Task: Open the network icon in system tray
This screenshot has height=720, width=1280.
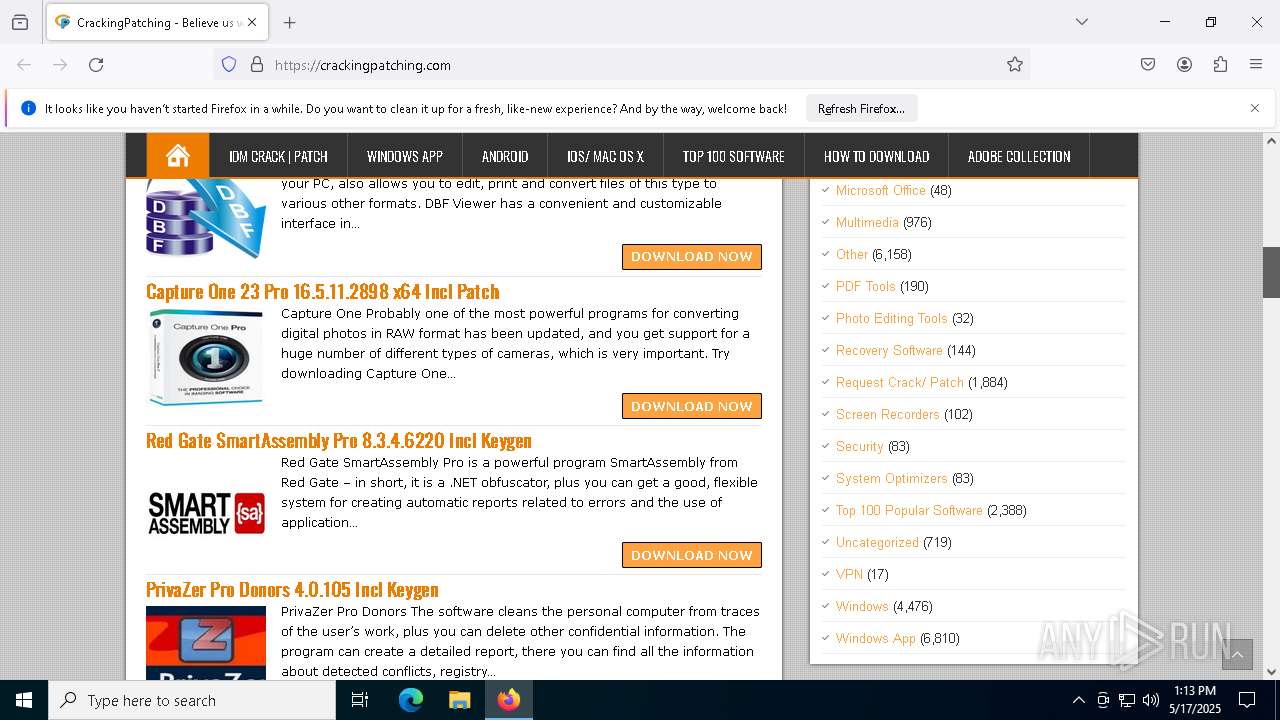Action: click(1127, 700)
